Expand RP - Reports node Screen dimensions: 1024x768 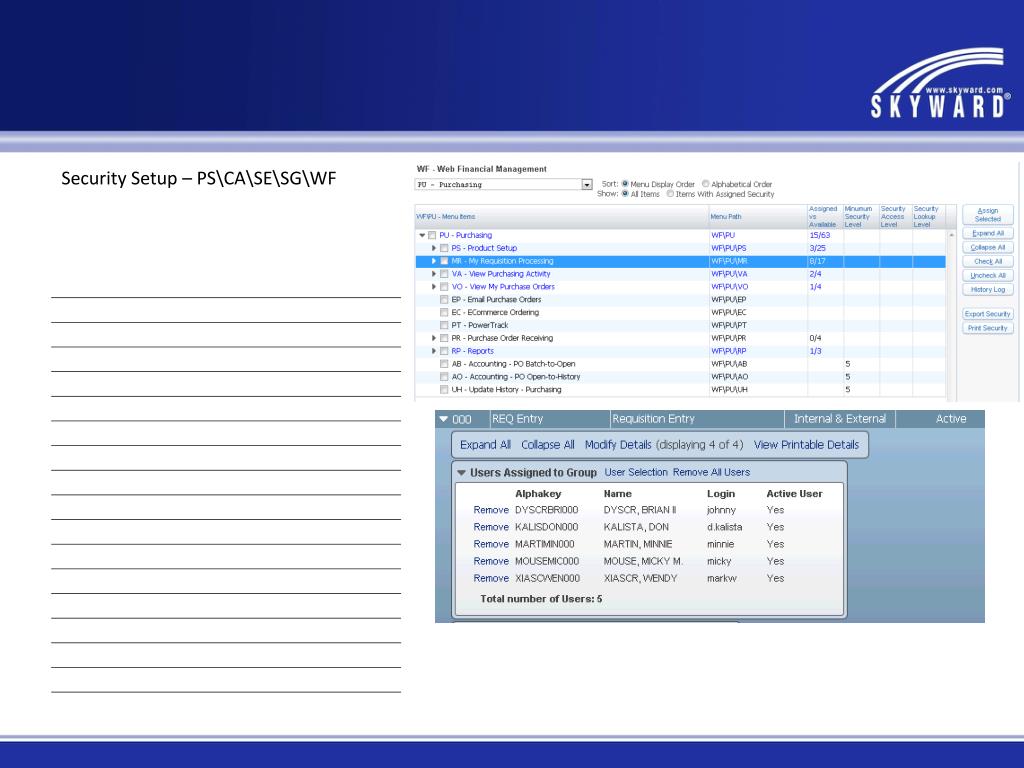(434, 351)
